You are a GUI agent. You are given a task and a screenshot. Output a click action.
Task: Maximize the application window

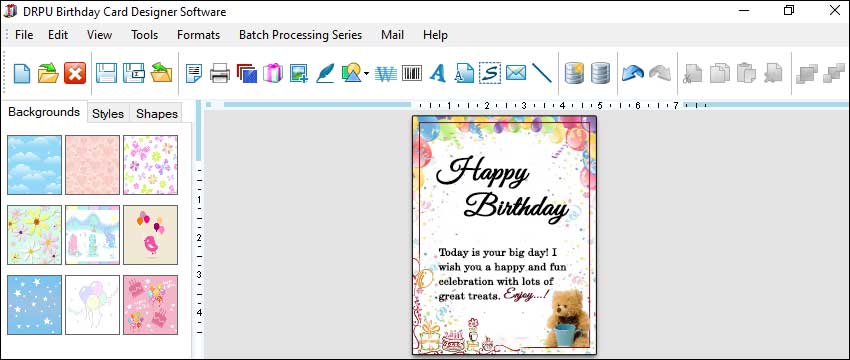[789, 10]
